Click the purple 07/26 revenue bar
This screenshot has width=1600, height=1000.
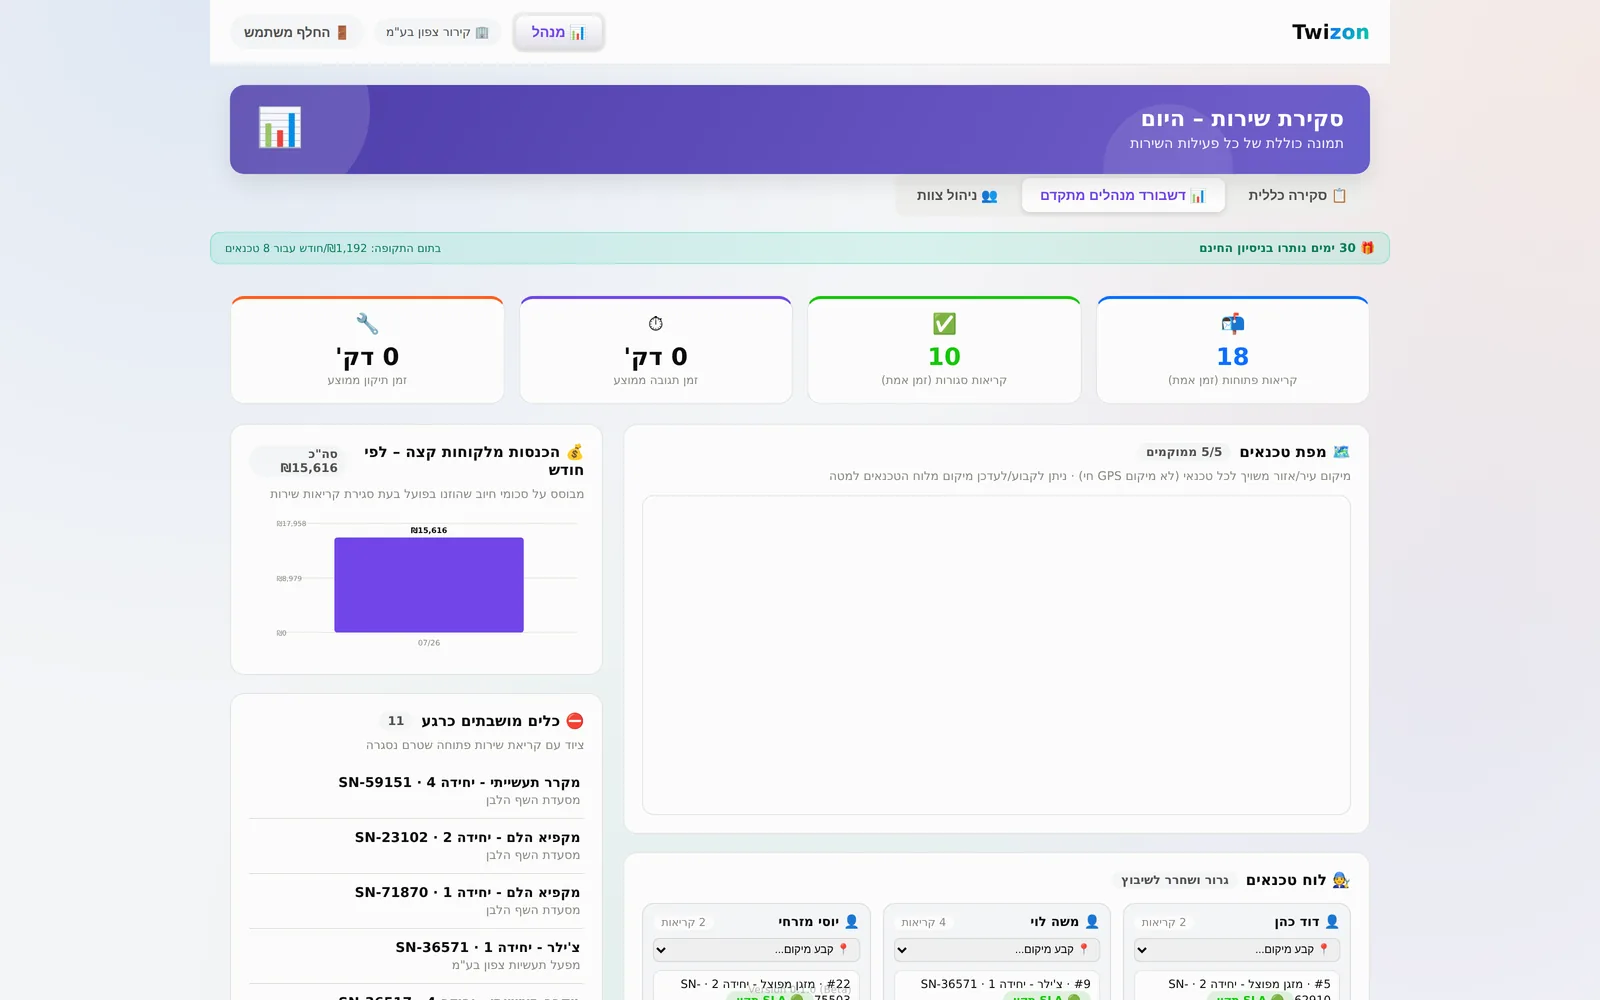click(429, 584)
